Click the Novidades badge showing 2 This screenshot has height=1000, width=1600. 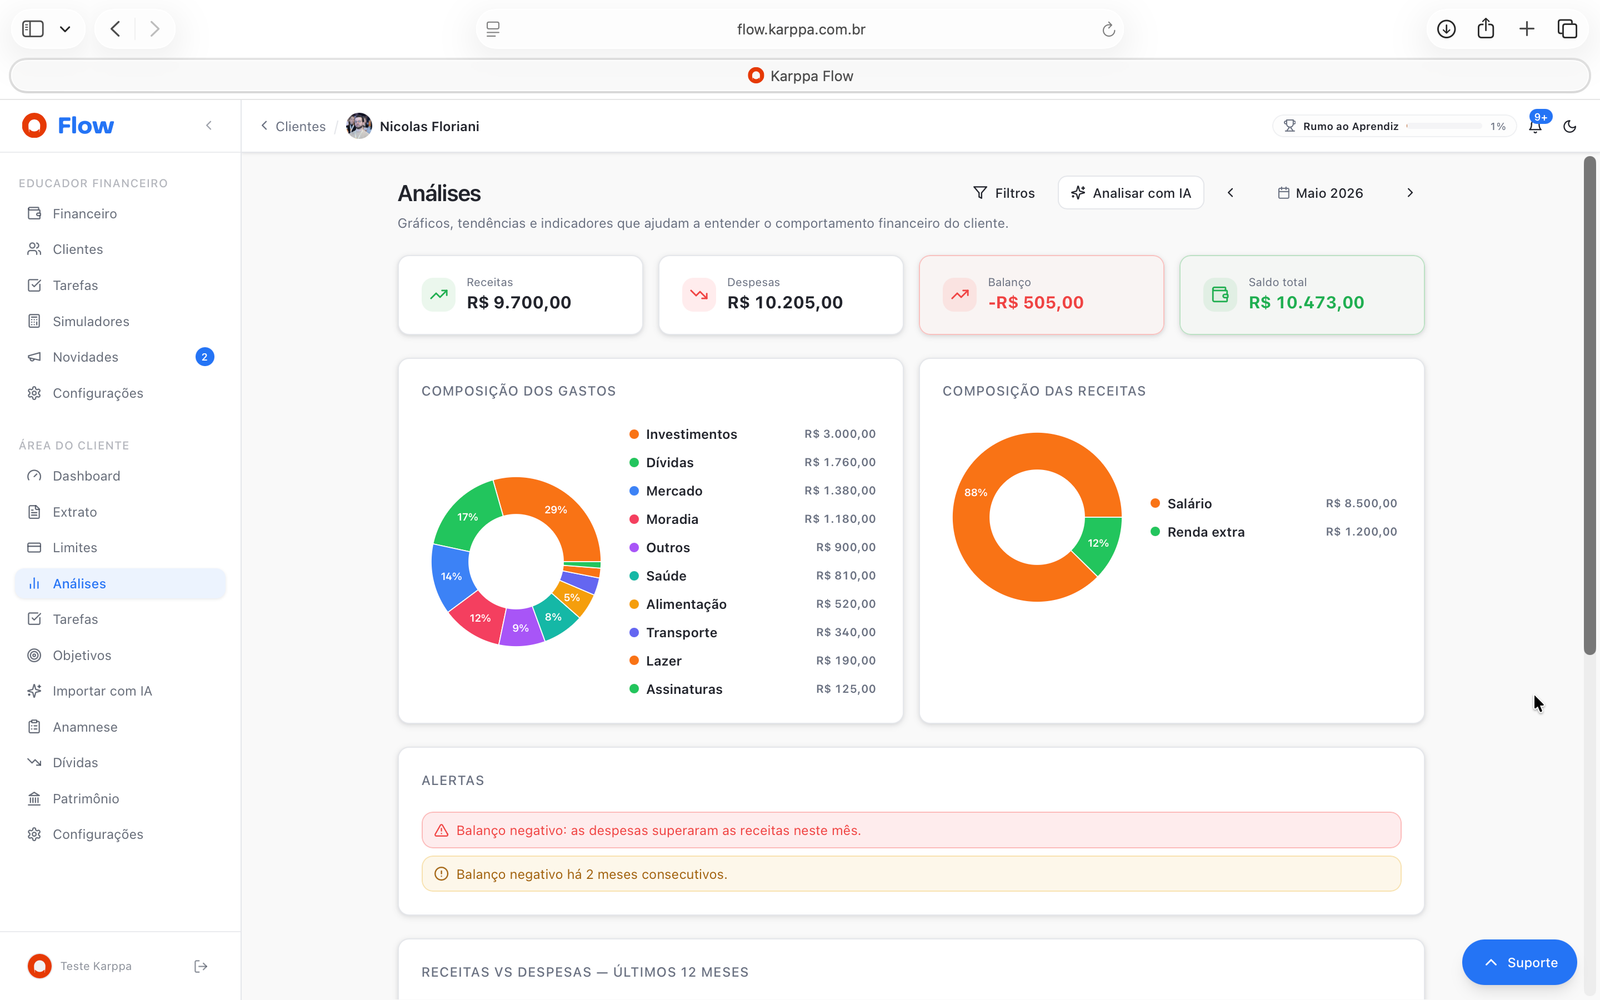pos(205,357)
